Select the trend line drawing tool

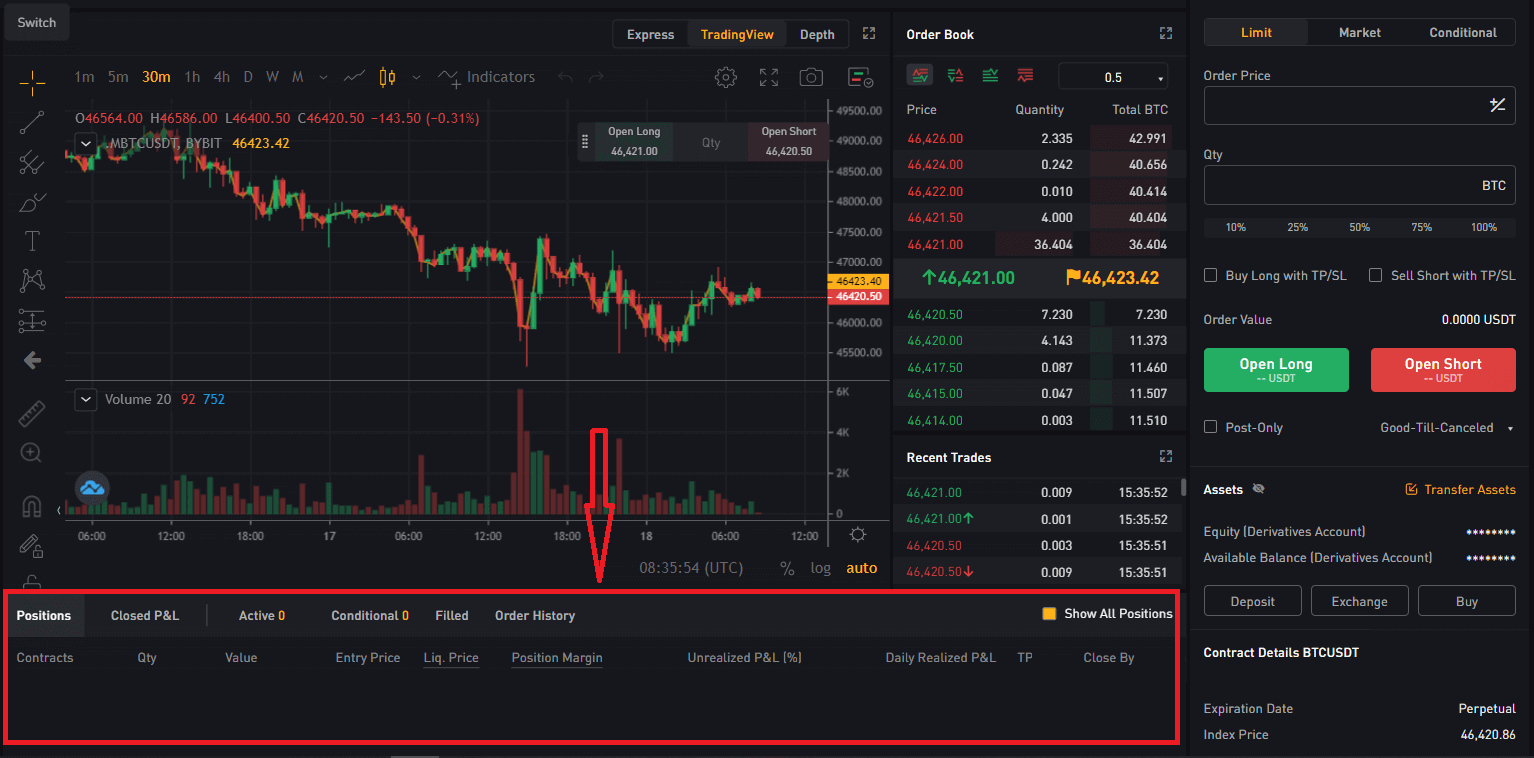tap(32, 121)
